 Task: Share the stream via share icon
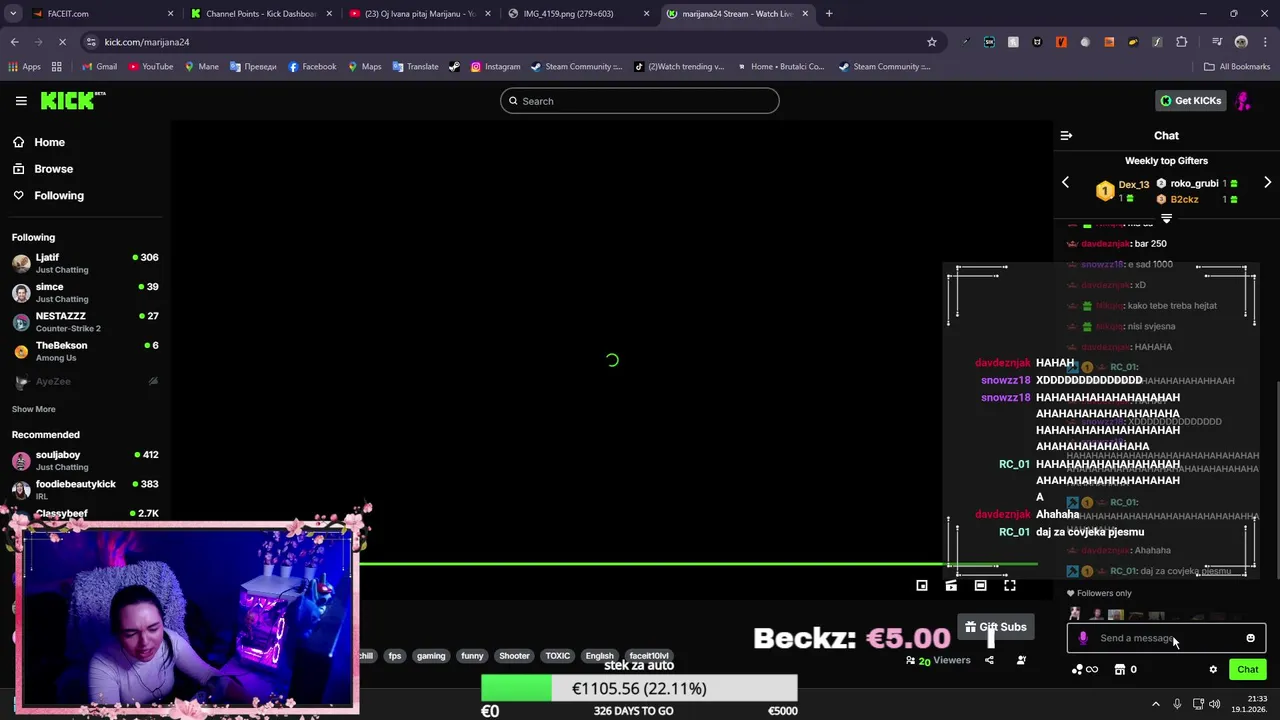[x=989, y=660]
